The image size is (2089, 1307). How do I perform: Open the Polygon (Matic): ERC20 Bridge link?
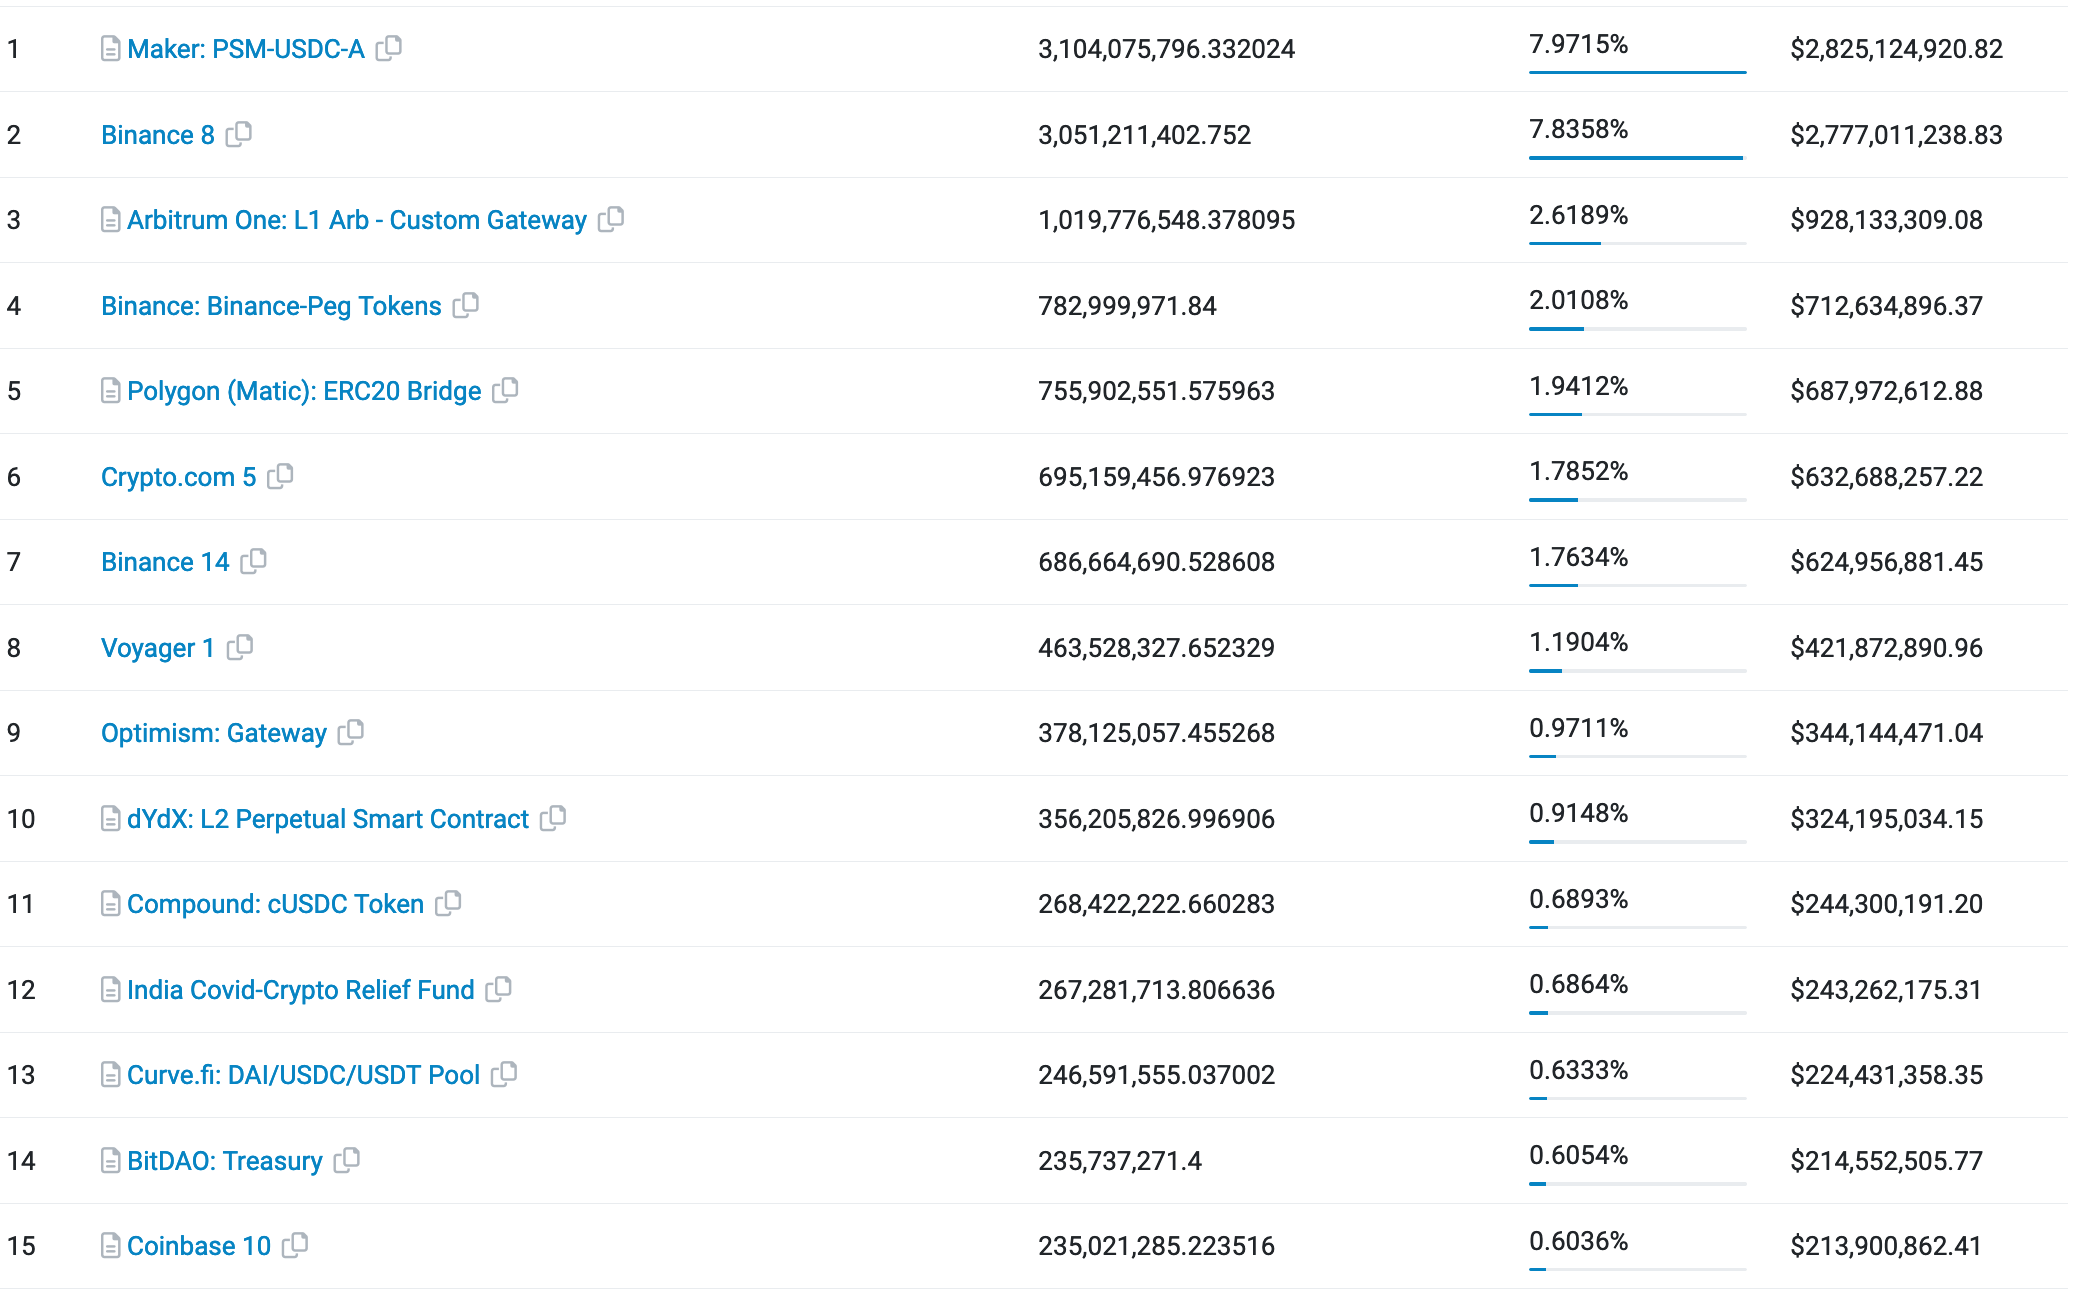tap(304, 391)
